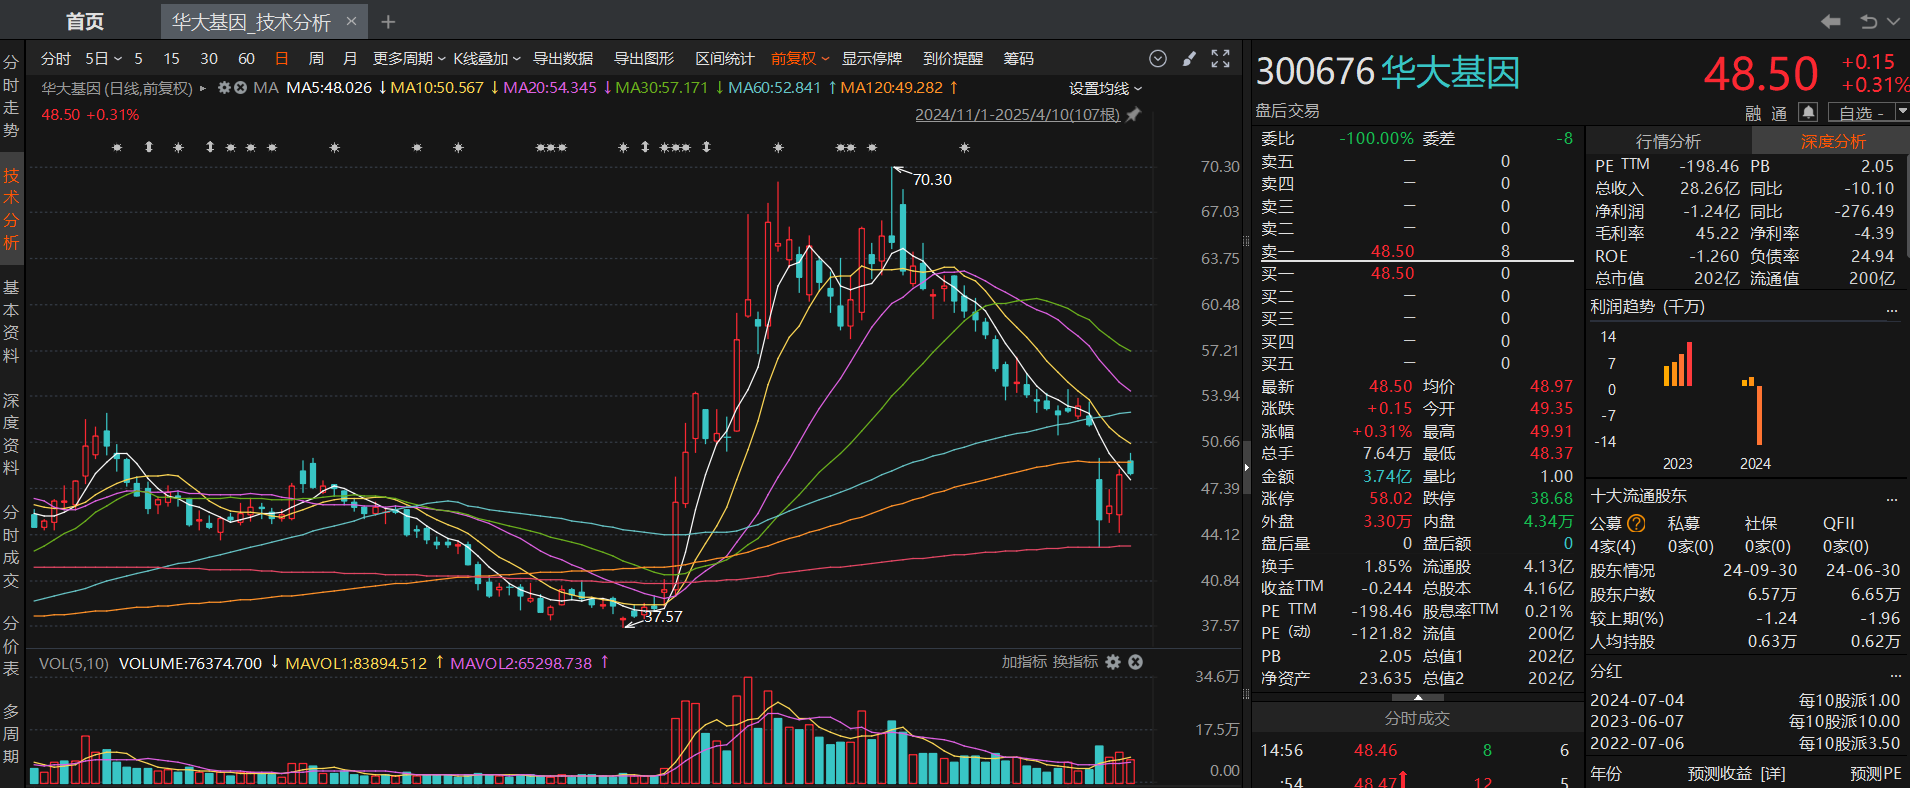This screenshot has width=1910, height=788.
Task: Switch to the 深度分析 tab
Action: coord(1833,141)
